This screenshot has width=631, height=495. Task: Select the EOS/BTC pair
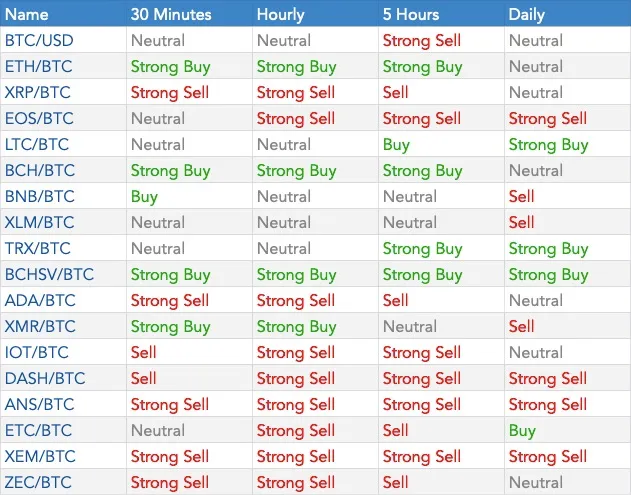click(x=39, y=118)
